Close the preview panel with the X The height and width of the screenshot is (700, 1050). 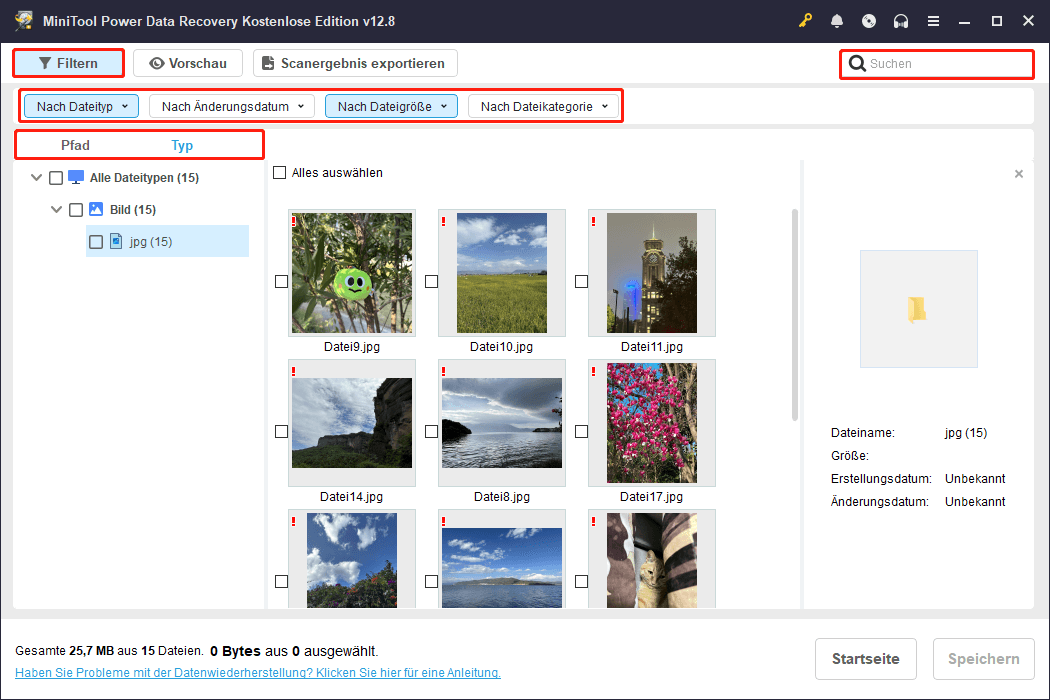(x=1018, y=174)
